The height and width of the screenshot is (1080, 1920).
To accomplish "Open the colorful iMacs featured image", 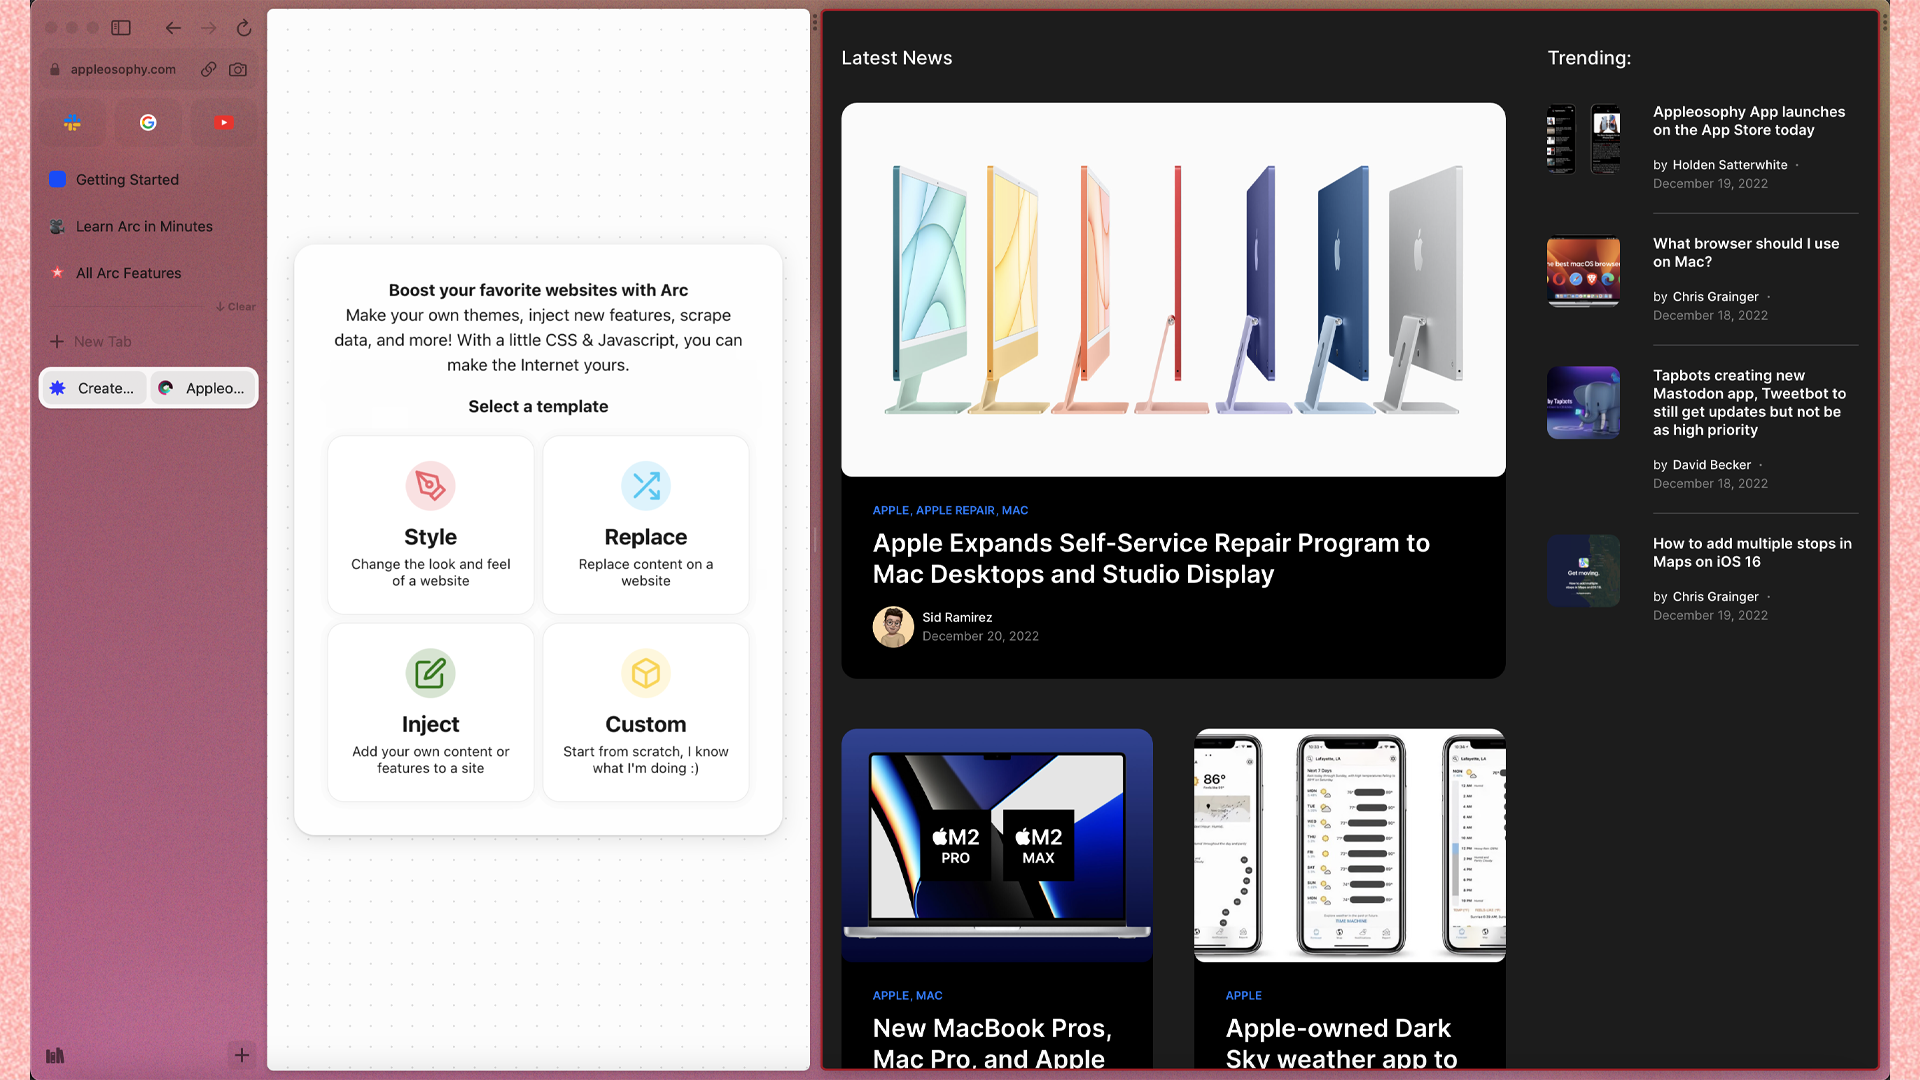I will point(1173,289).
